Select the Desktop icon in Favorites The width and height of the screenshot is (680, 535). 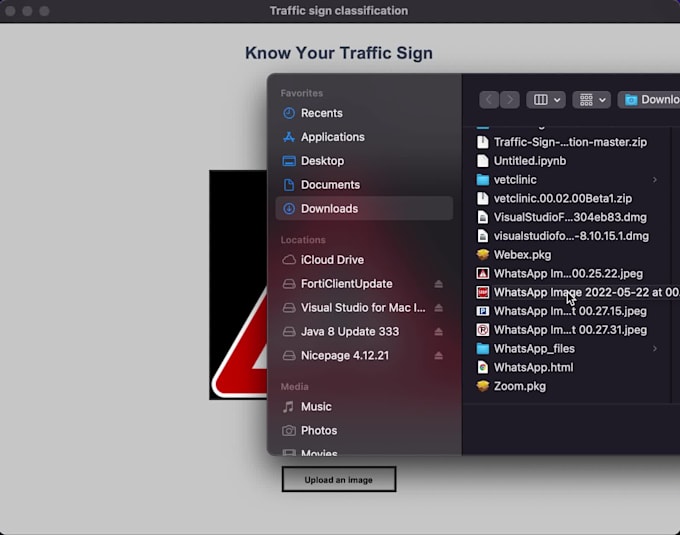289,161
